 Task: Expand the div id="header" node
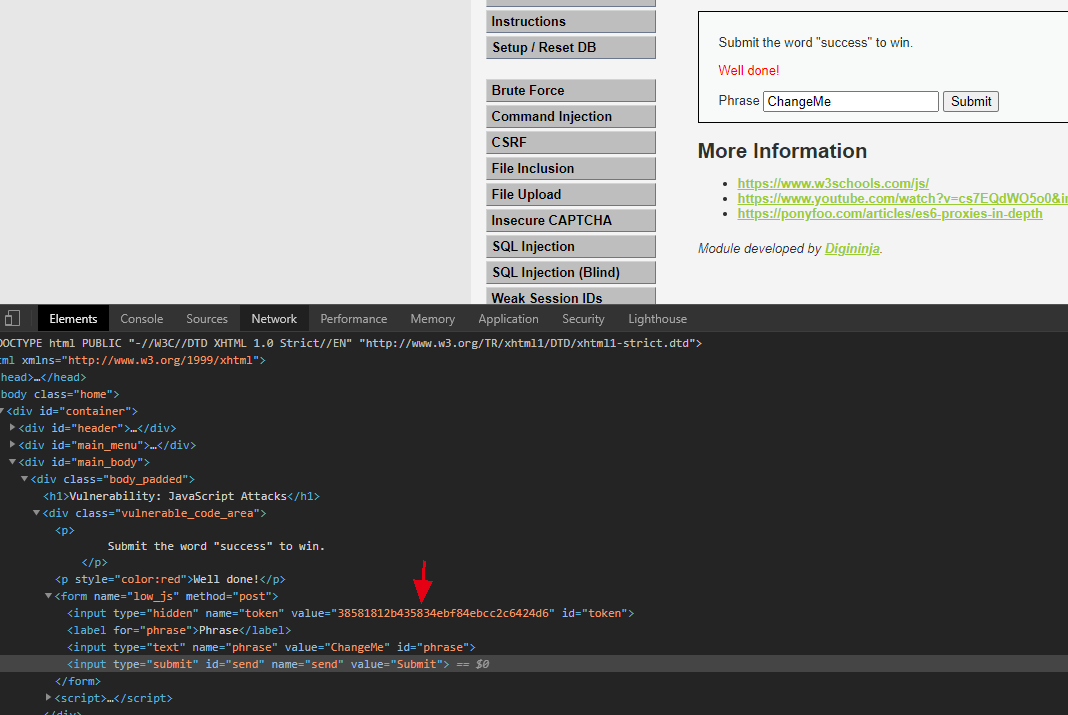tap(12, 427)
